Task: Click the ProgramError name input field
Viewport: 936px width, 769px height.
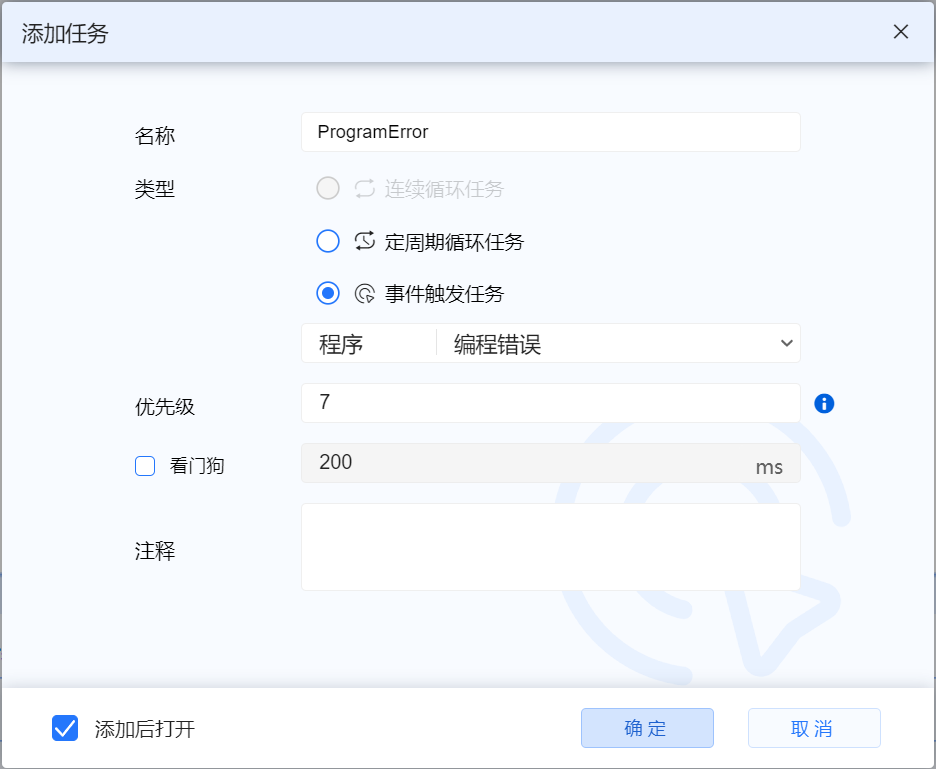Action: (550, 132)
